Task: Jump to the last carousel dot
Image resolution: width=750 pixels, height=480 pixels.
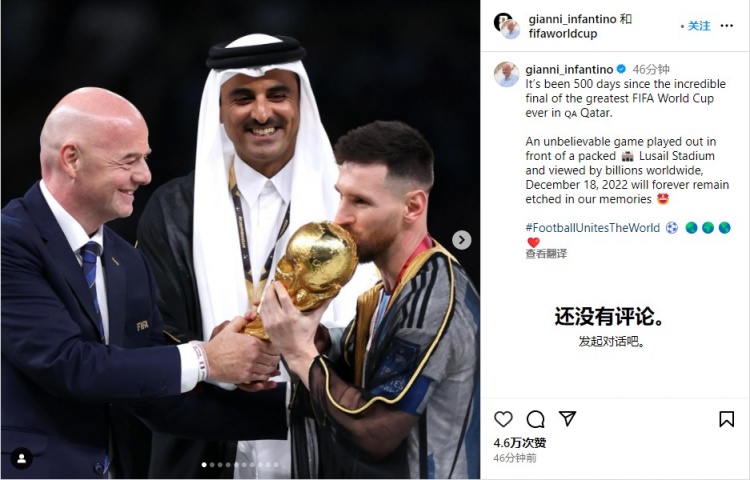Action: tap(276, 465)
